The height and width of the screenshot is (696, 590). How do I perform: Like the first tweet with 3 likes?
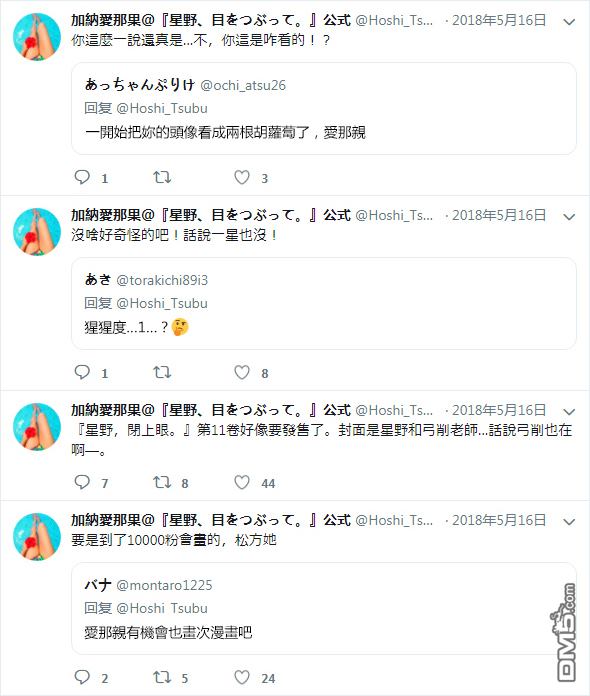[242, 177]
